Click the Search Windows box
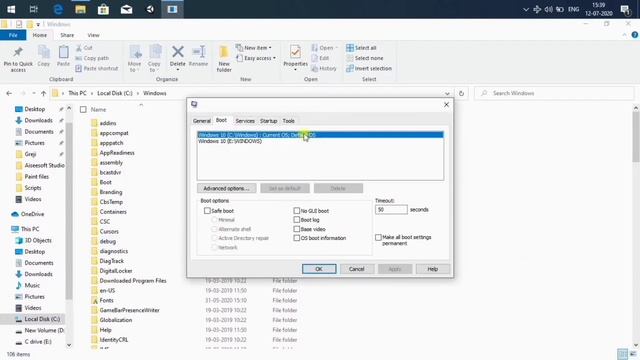This screenshot has height=360, width=640. [x=554, y=93]
